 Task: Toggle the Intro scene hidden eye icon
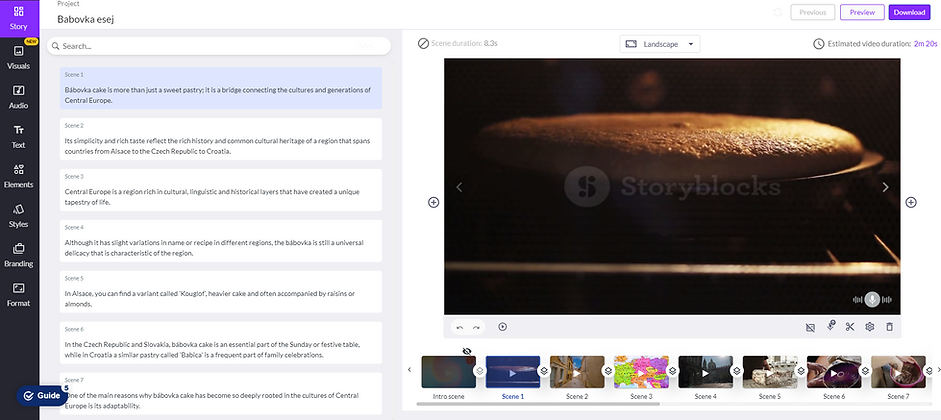pyautogui.click(x=467, y=351)
